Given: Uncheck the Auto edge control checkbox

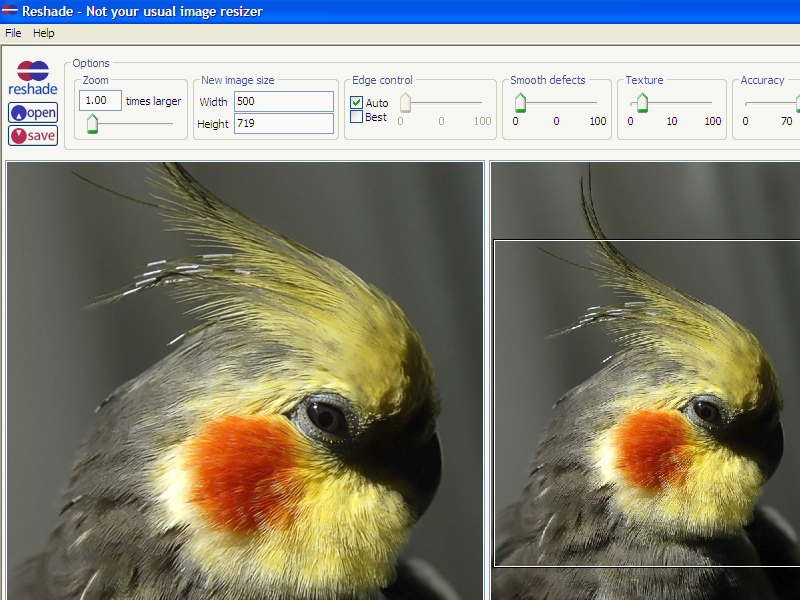Looking at the screenshot, I should (x=357, y=103).
